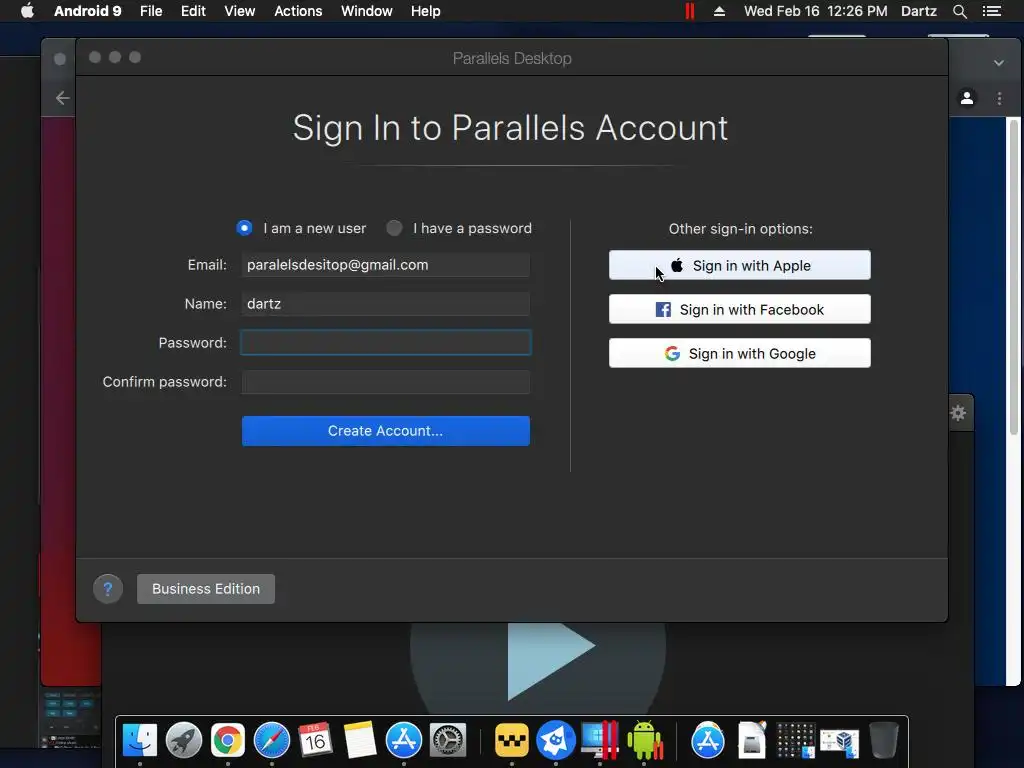Open Parallels Desktop icon in dock
The image size is (1024, 768).
tap(600, 741)
